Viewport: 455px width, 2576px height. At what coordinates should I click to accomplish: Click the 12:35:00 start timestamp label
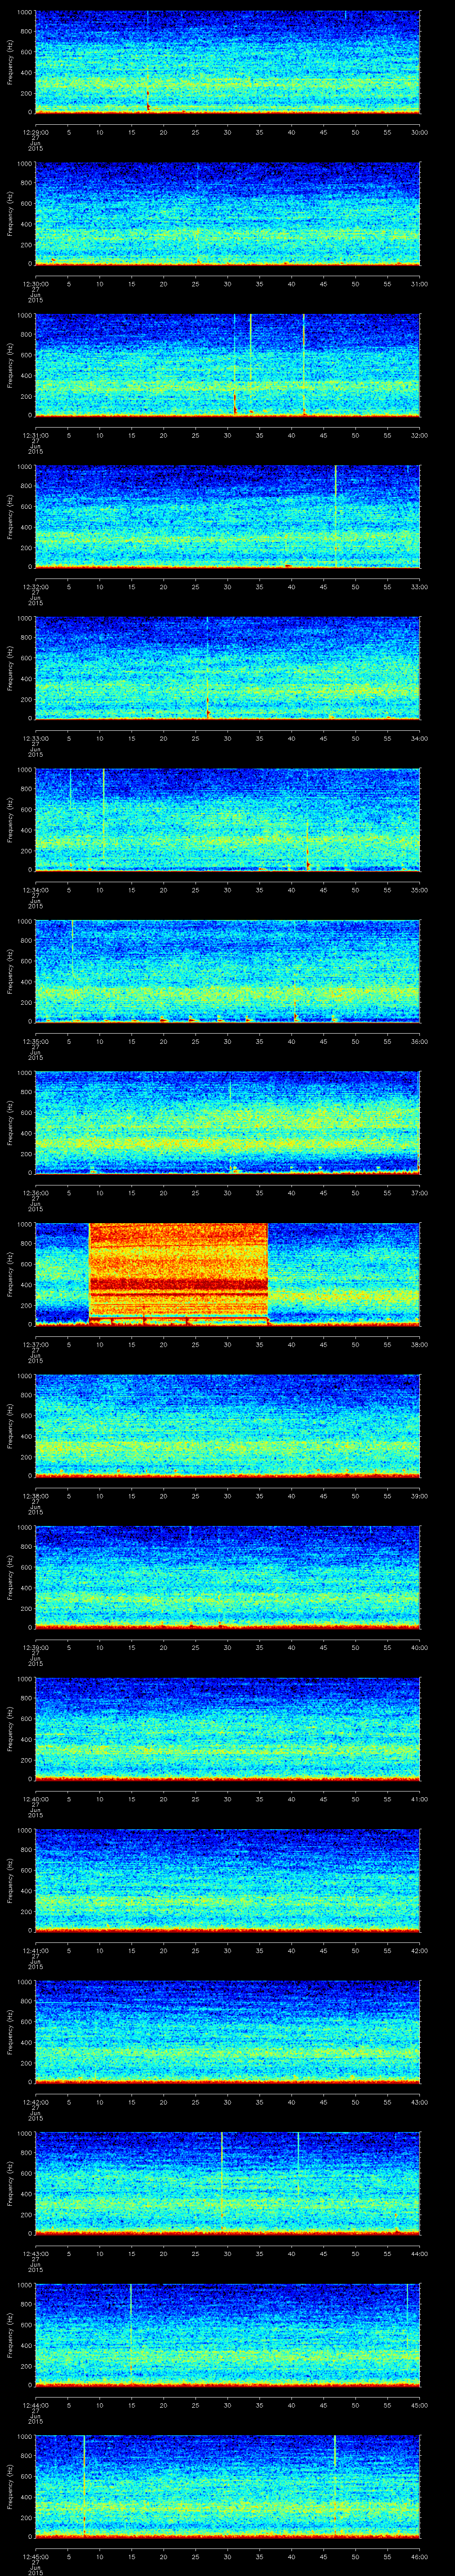point(36,1041)
